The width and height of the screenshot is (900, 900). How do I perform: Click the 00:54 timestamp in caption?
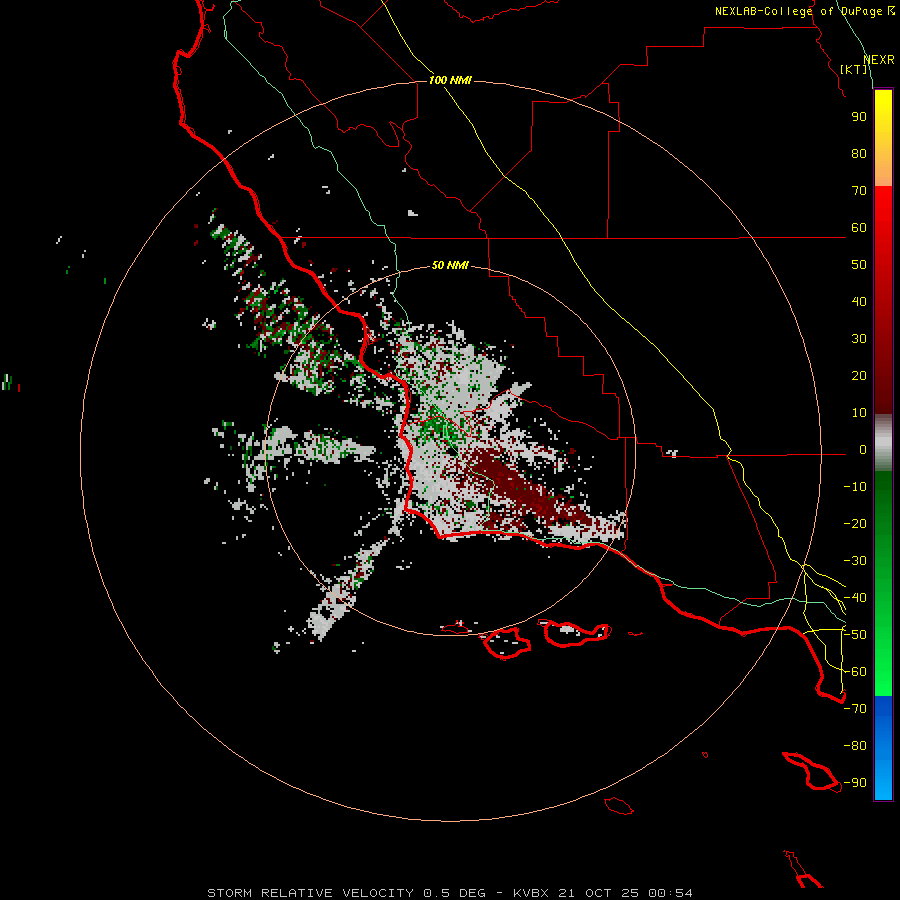point(671,893)
